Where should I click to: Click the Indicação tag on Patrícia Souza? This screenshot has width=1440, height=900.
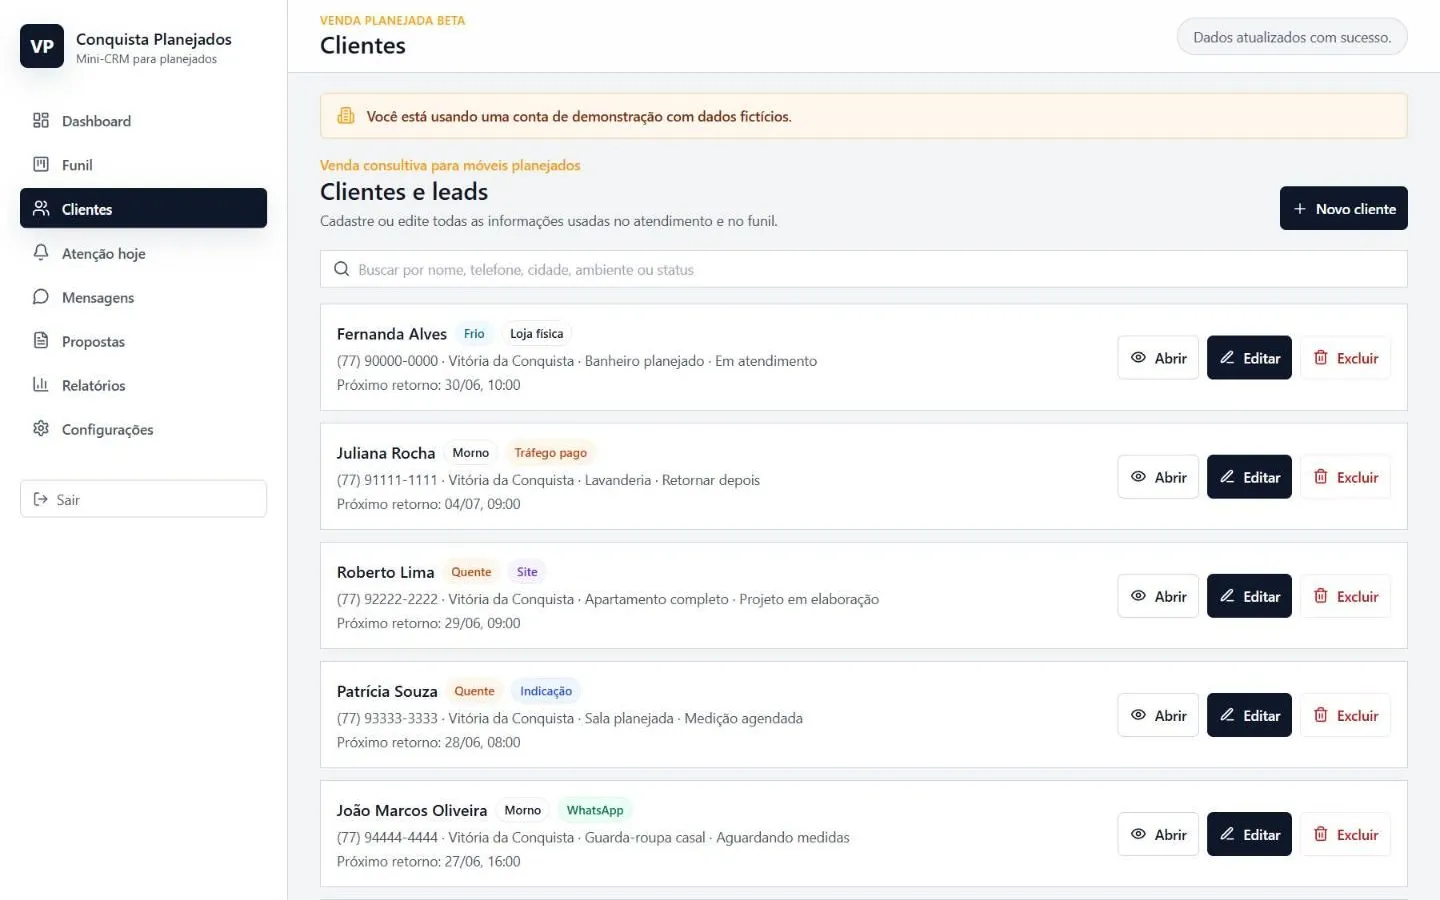point(546,691)
